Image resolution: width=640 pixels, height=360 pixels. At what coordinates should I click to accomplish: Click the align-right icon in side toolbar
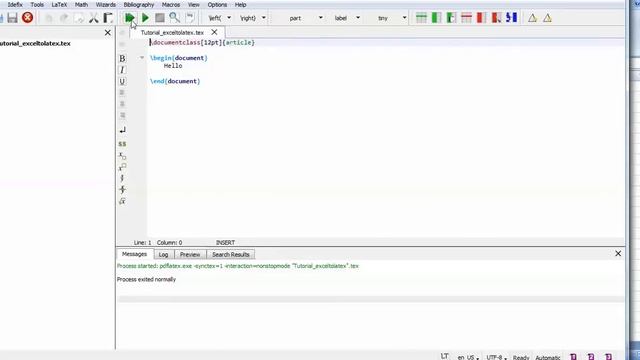click(122, 116)
